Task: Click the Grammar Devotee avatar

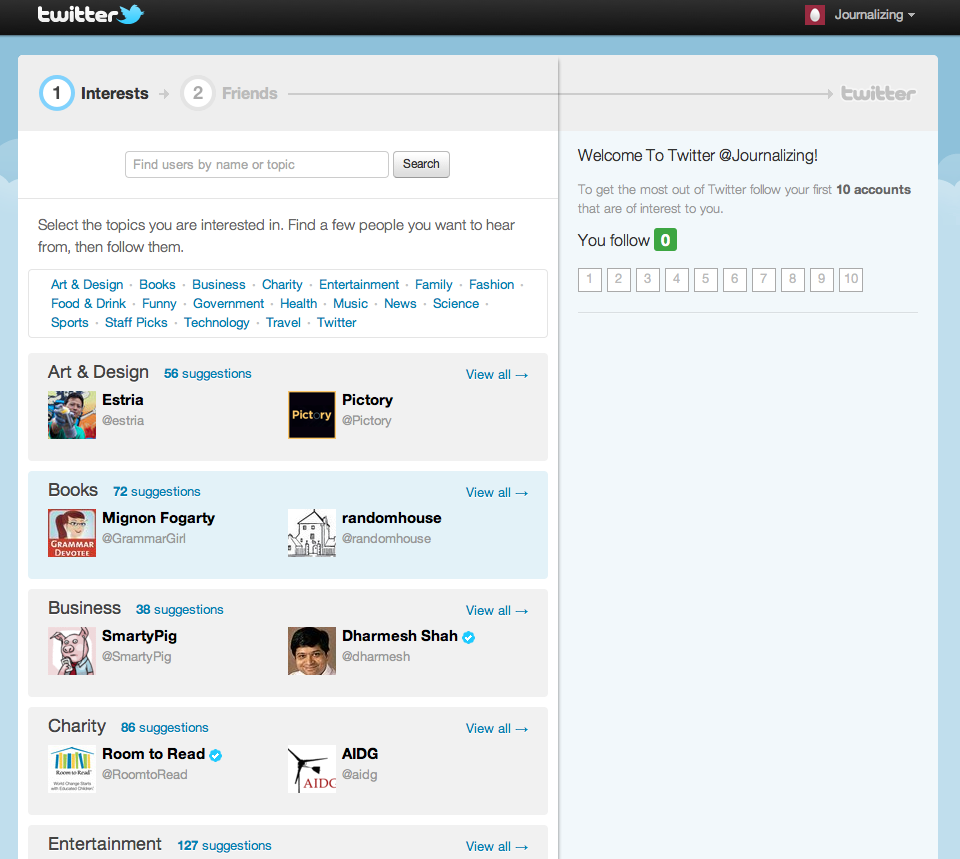Action: (72, 533)
